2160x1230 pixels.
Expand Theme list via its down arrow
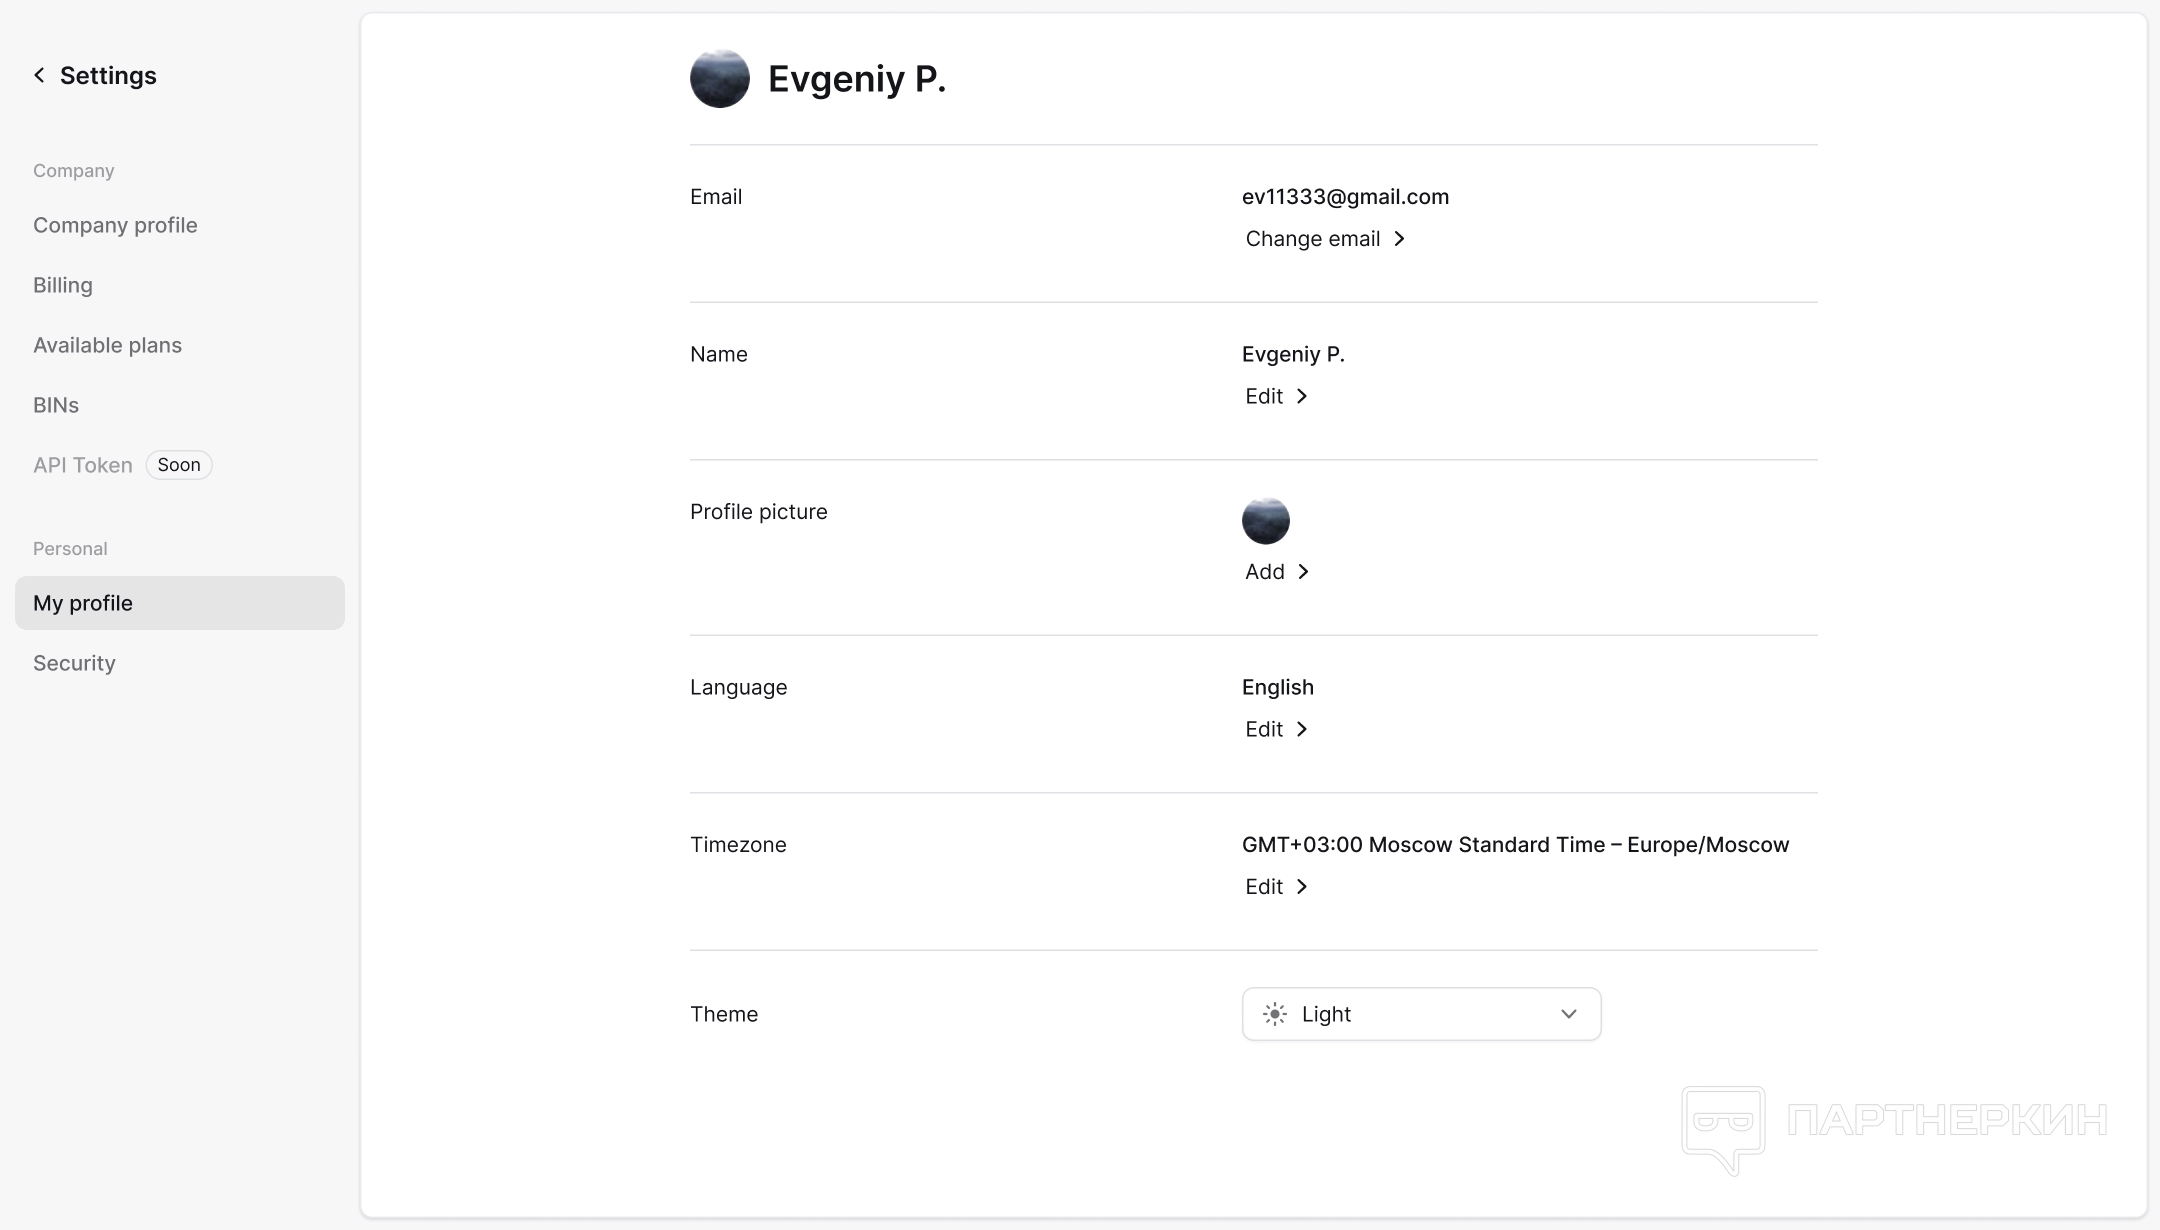click(x=1568, y=1014)
